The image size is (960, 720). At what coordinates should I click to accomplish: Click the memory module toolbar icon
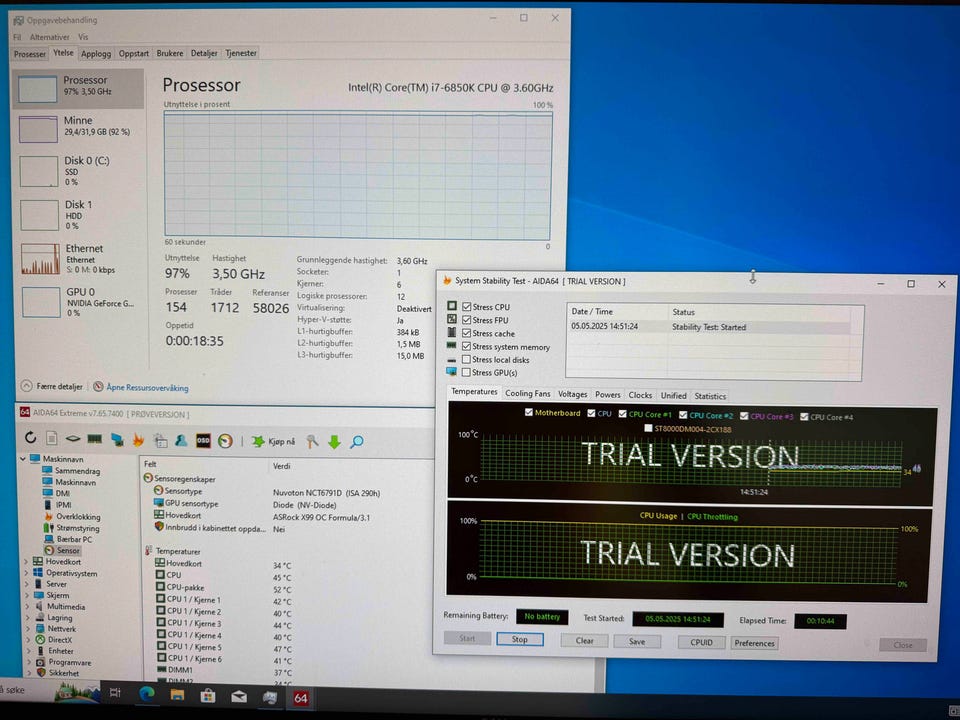[x=95, y=439]
